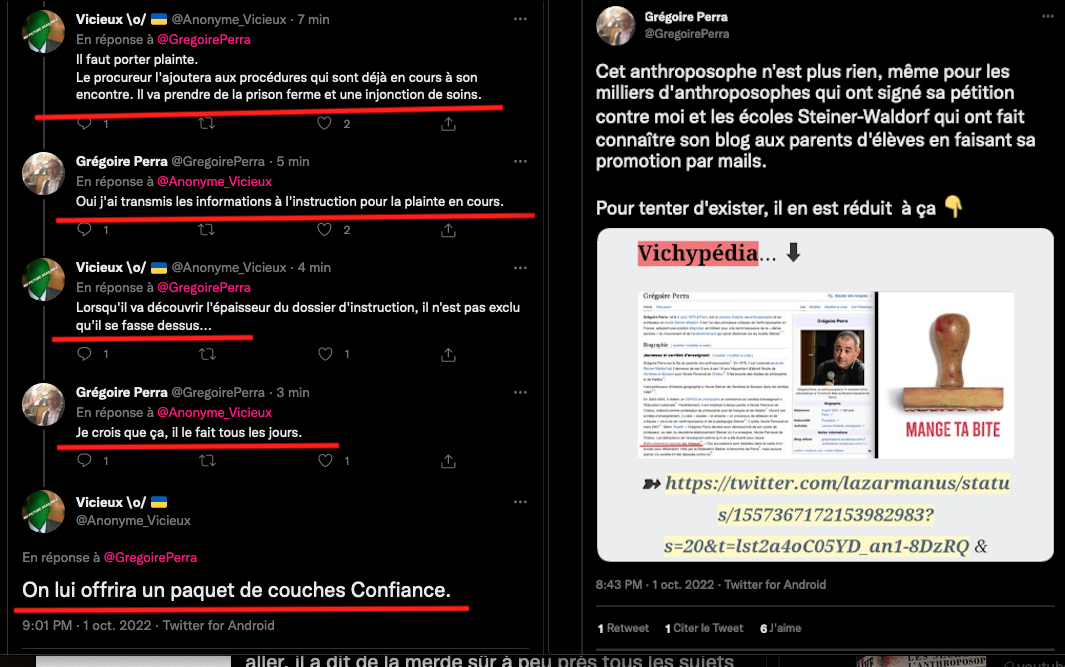The height and width of the screenshot is (667, 1065).
Task: View the 1 Retweet list
Action: pos(623,628)
